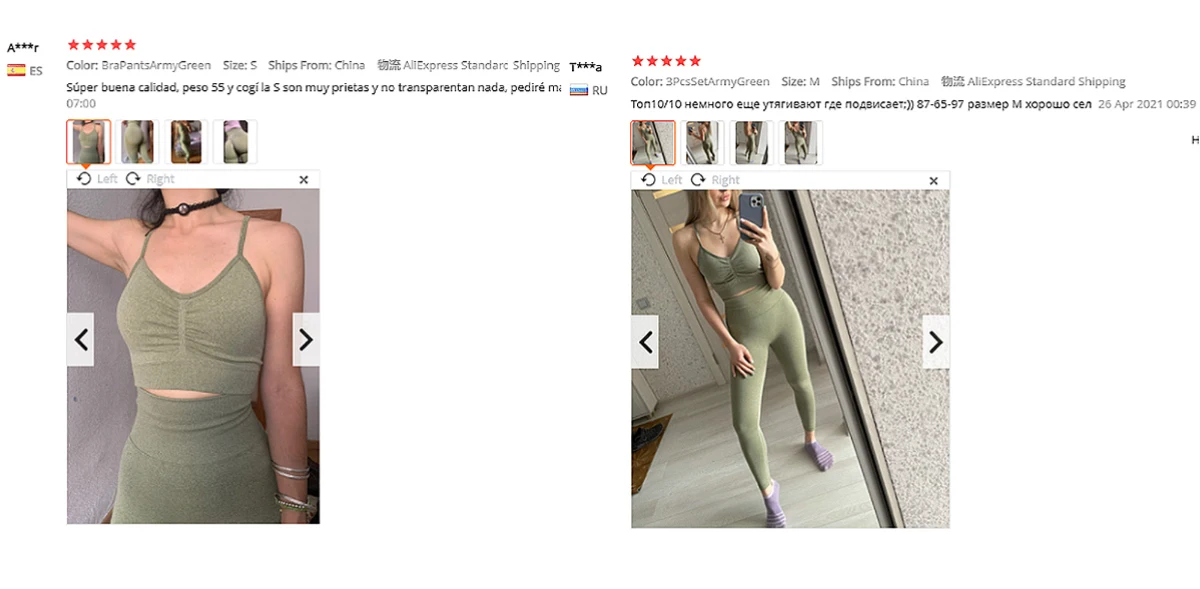
Task: Select first thumbnail of Russian review
Action: click(x=653, y=143)
